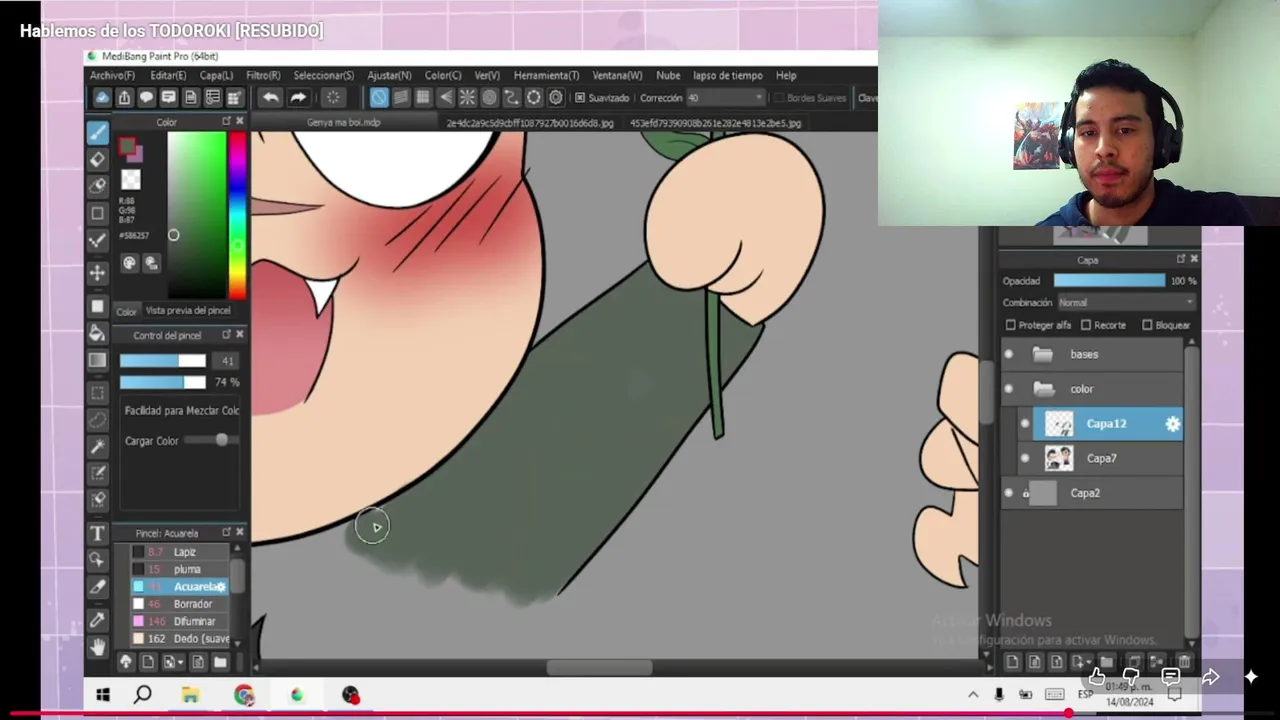
Task: Enable the radial snap icon
Action: click(467, 97)
